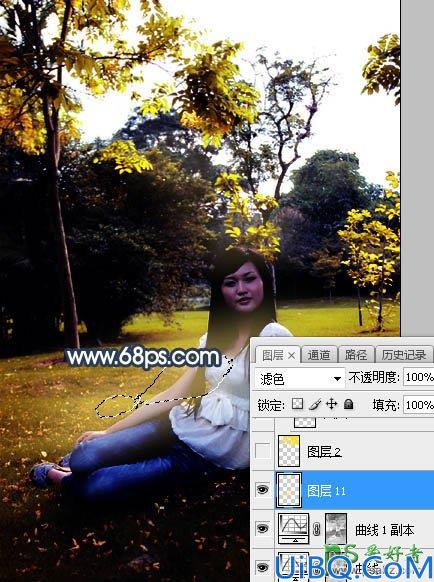434x582 pixels.
Task: Click the 不透明度 value field
Action: coord(418,377)
